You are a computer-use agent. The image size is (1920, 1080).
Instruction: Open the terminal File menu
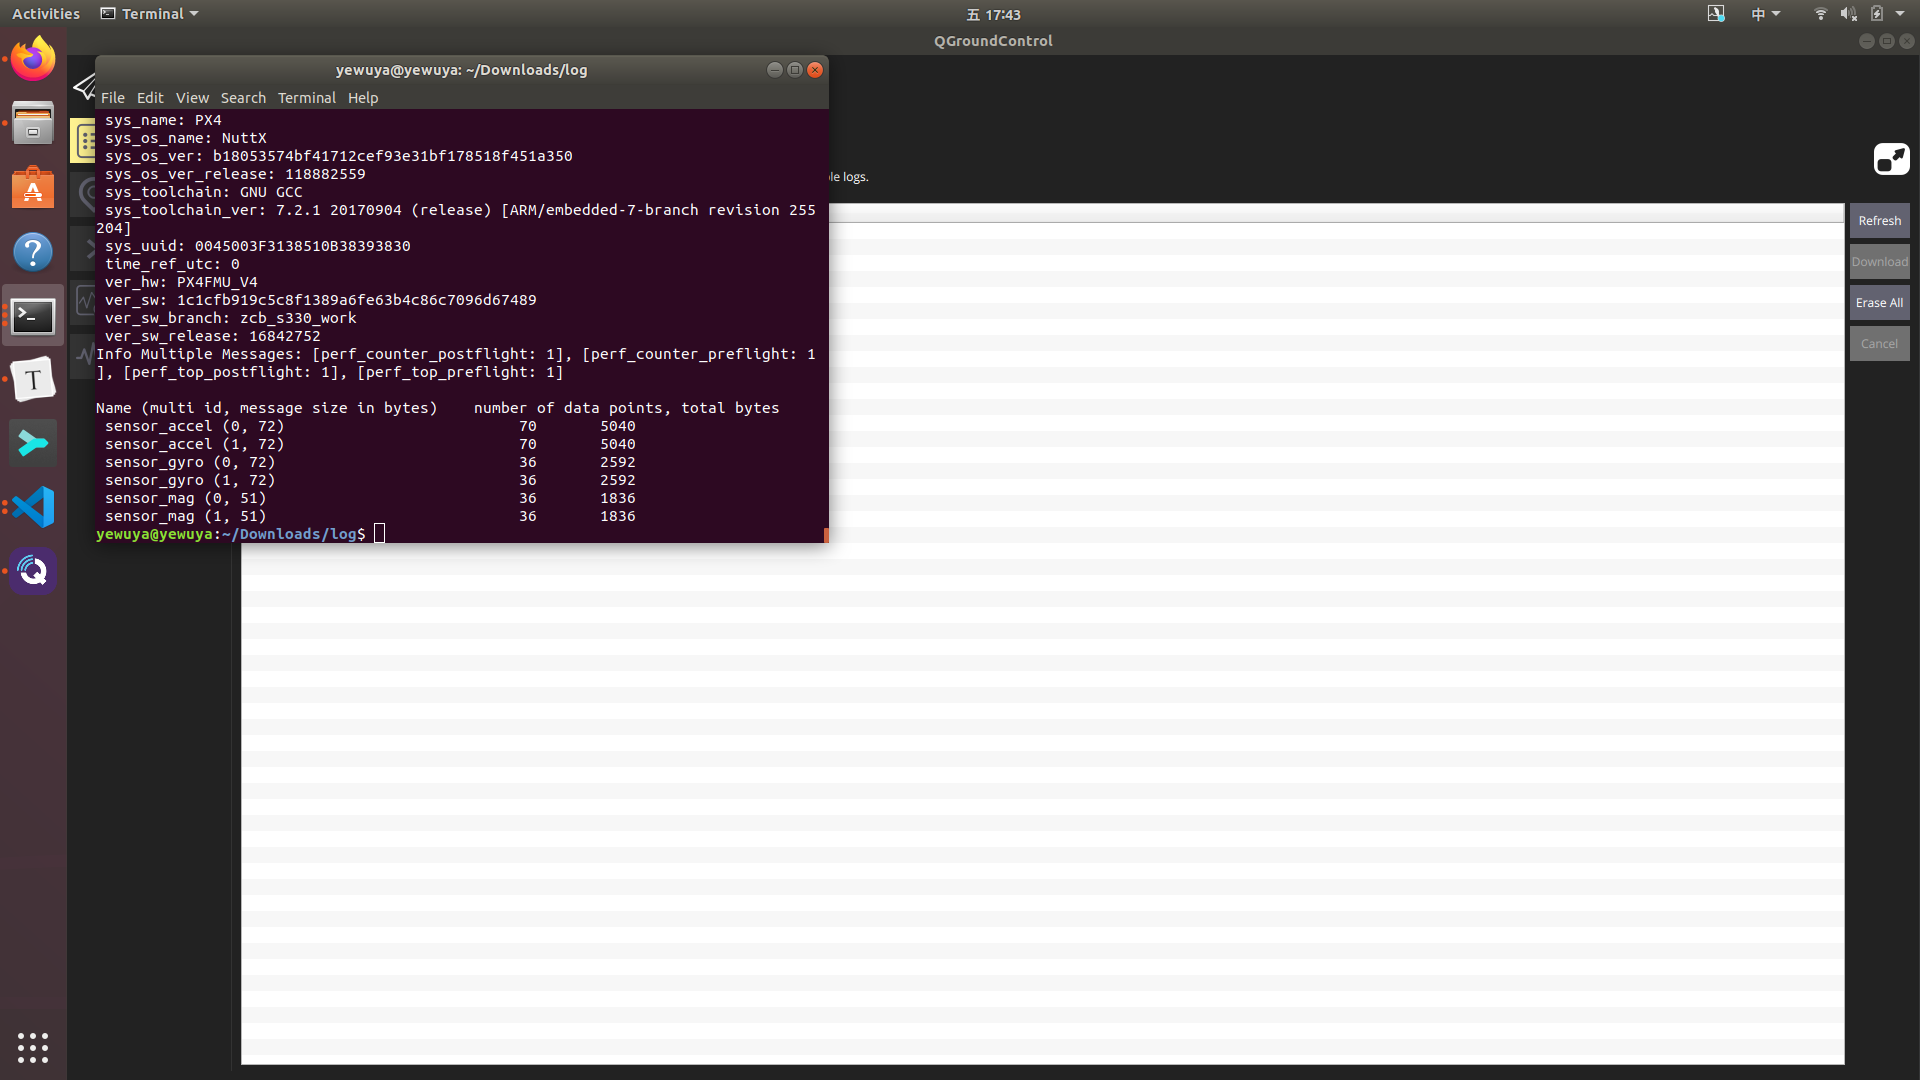(x=112, y=98)
